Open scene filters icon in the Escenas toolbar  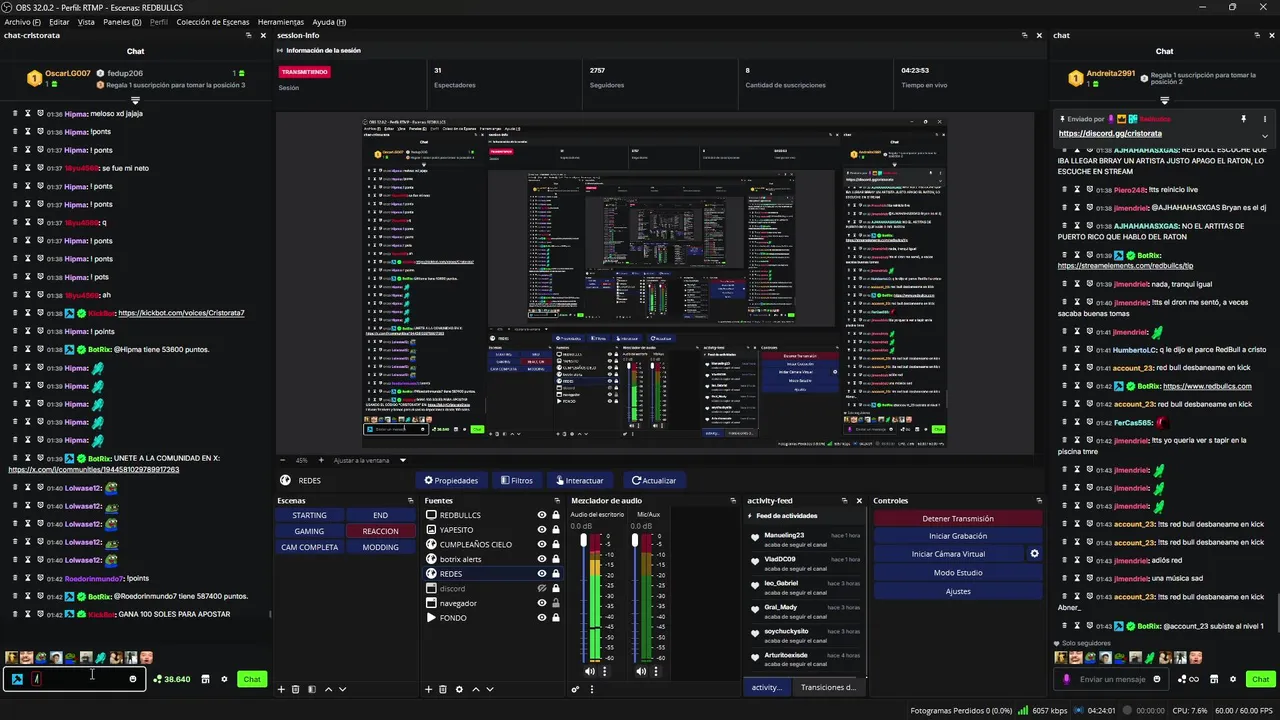click(312, 689)
